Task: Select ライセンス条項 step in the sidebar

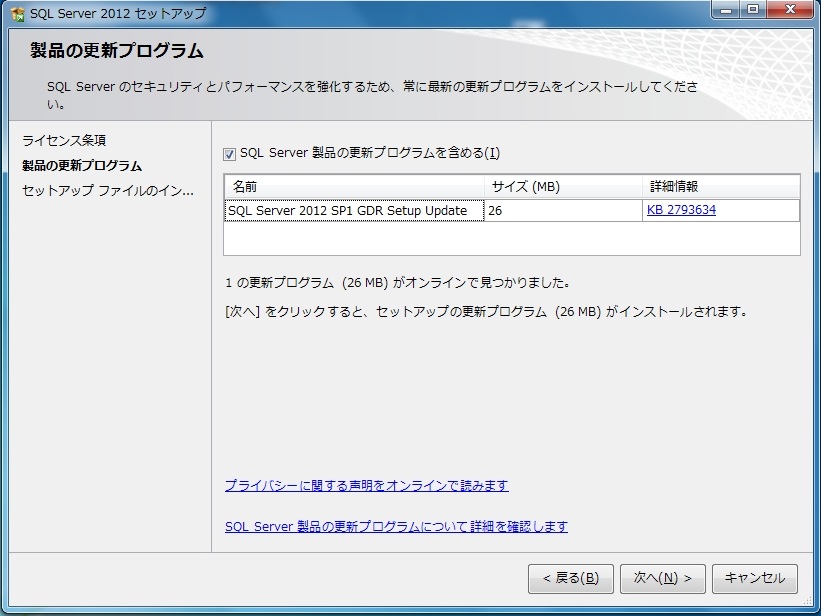Action: coord(64,140)
